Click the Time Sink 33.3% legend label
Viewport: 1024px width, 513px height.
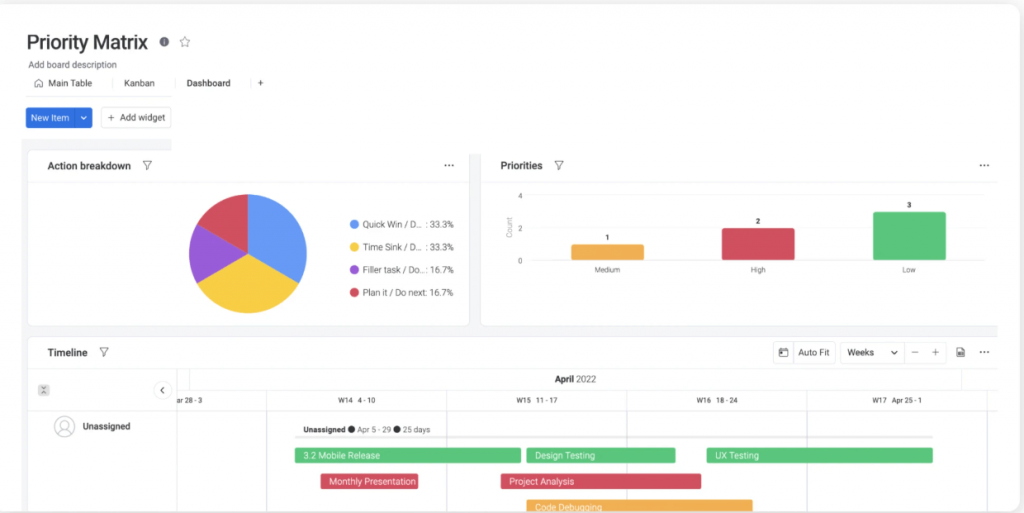408,247
